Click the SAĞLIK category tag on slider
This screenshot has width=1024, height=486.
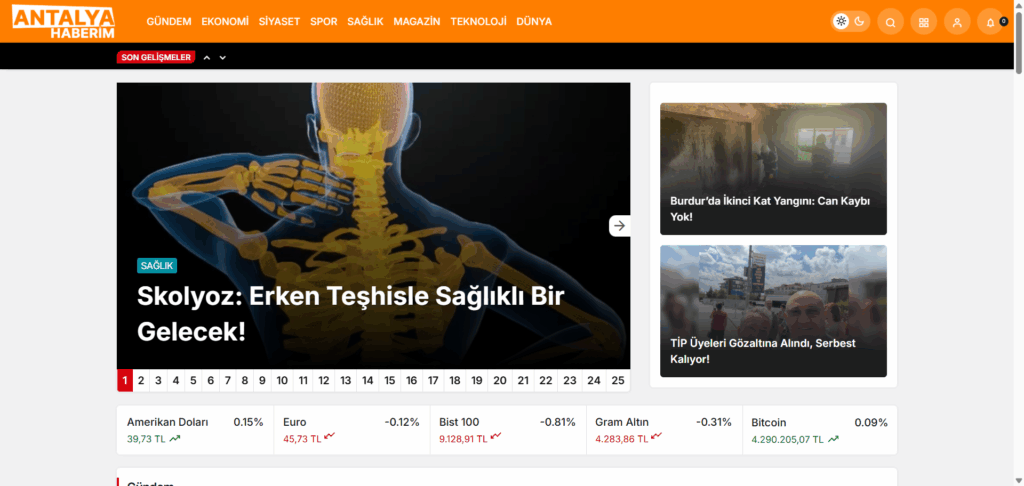[x=157, y=266]
